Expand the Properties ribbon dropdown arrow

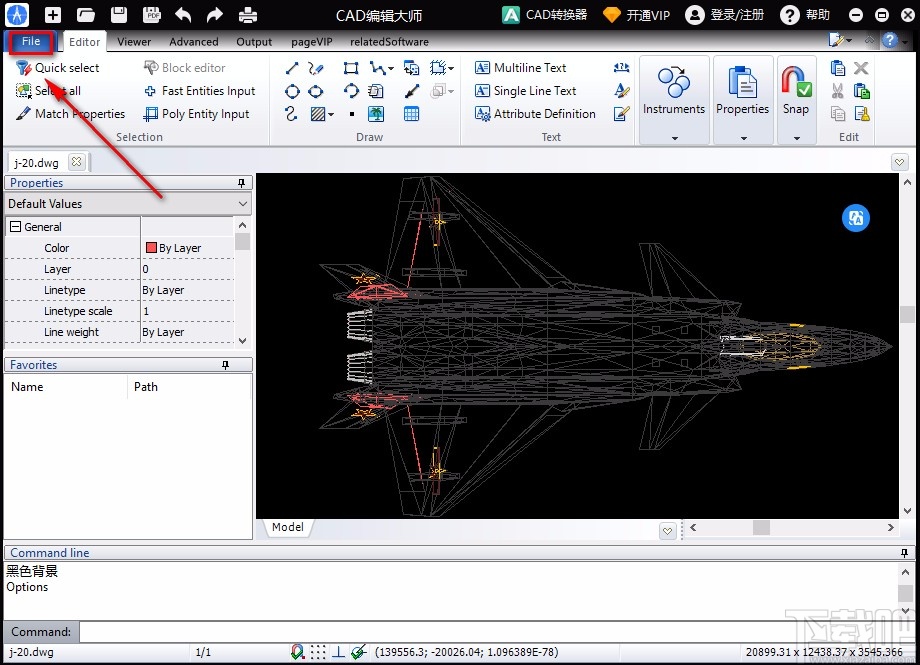click(742, 138)
